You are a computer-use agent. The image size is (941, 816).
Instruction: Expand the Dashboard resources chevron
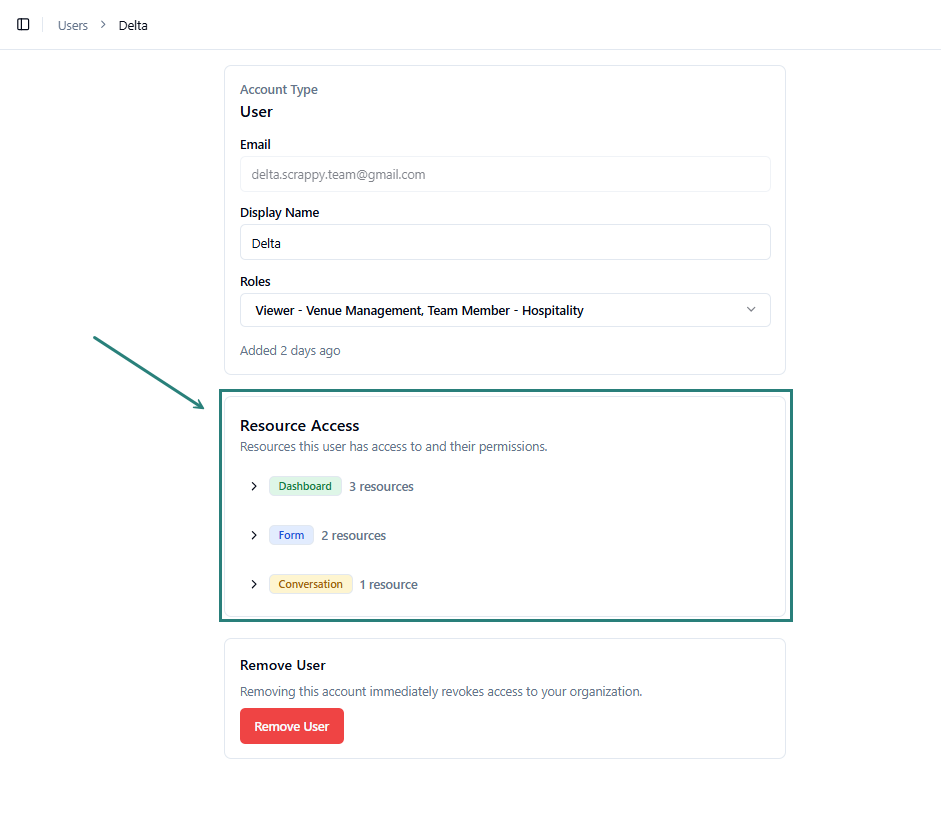[254, 486]
